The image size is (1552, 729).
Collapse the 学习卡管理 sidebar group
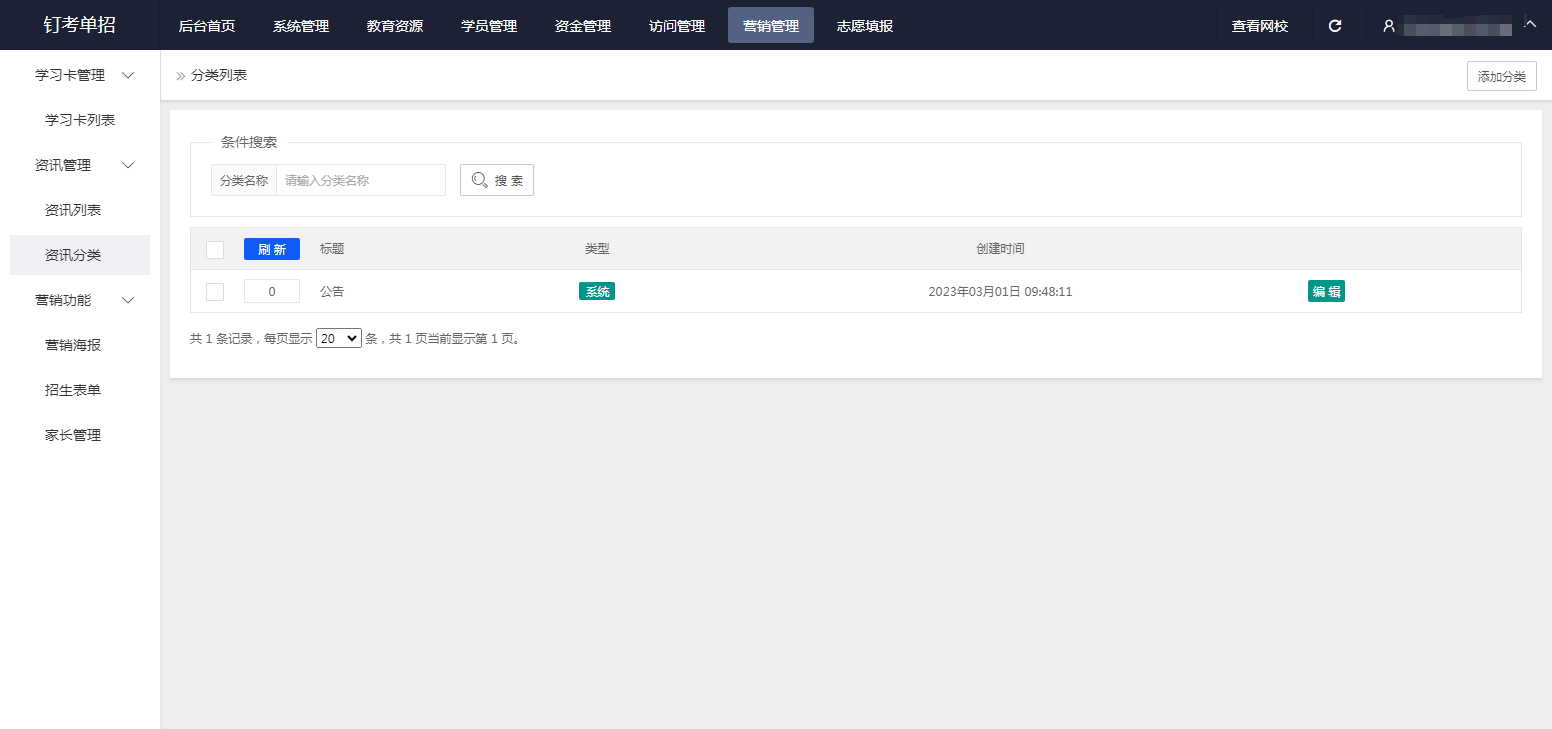click(128, 75)
